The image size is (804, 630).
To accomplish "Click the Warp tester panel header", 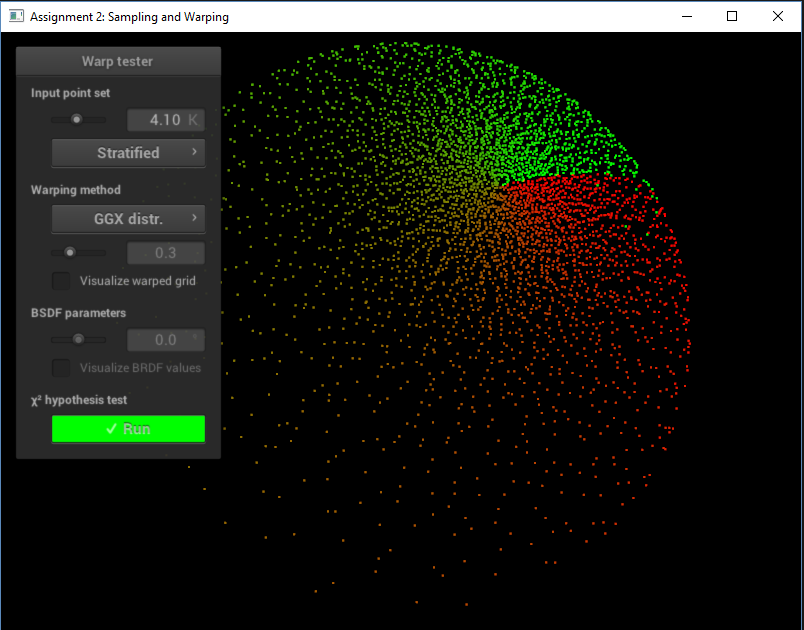I will point(118,62).
